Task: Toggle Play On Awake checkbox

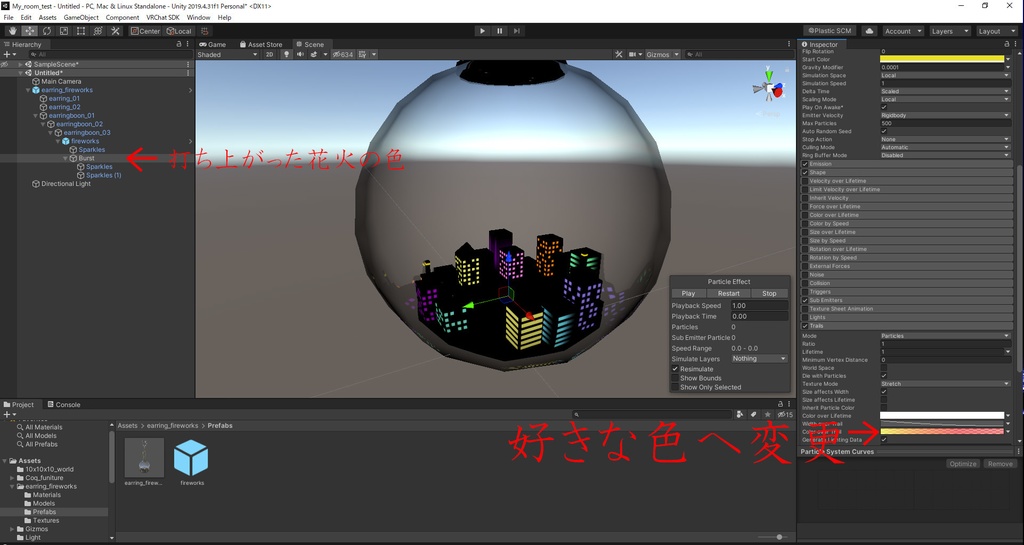Action: pyautogui.click(x=884, y=107)
